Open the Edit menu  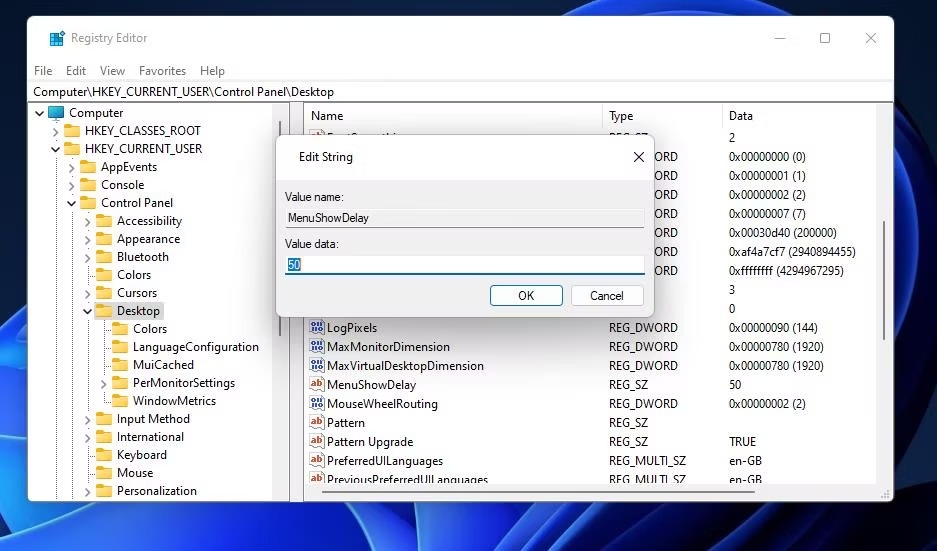[76, 71]
